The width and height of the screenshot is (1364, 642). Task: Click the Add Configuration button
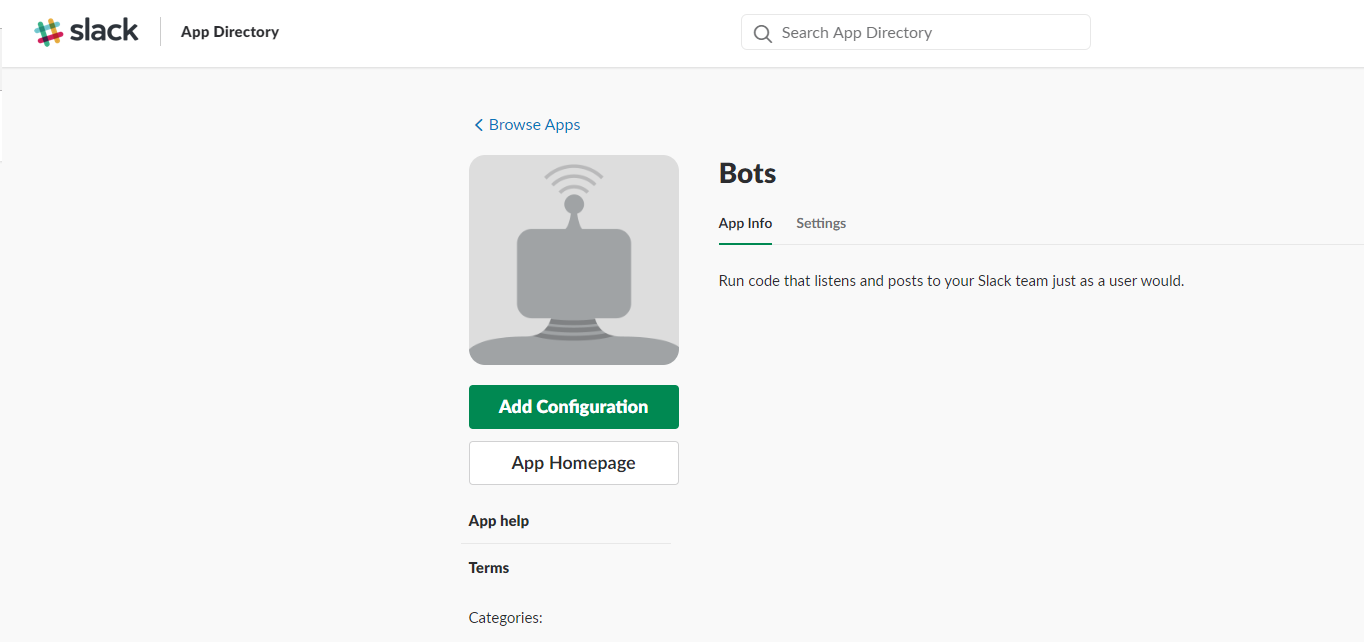pos(574,407)
